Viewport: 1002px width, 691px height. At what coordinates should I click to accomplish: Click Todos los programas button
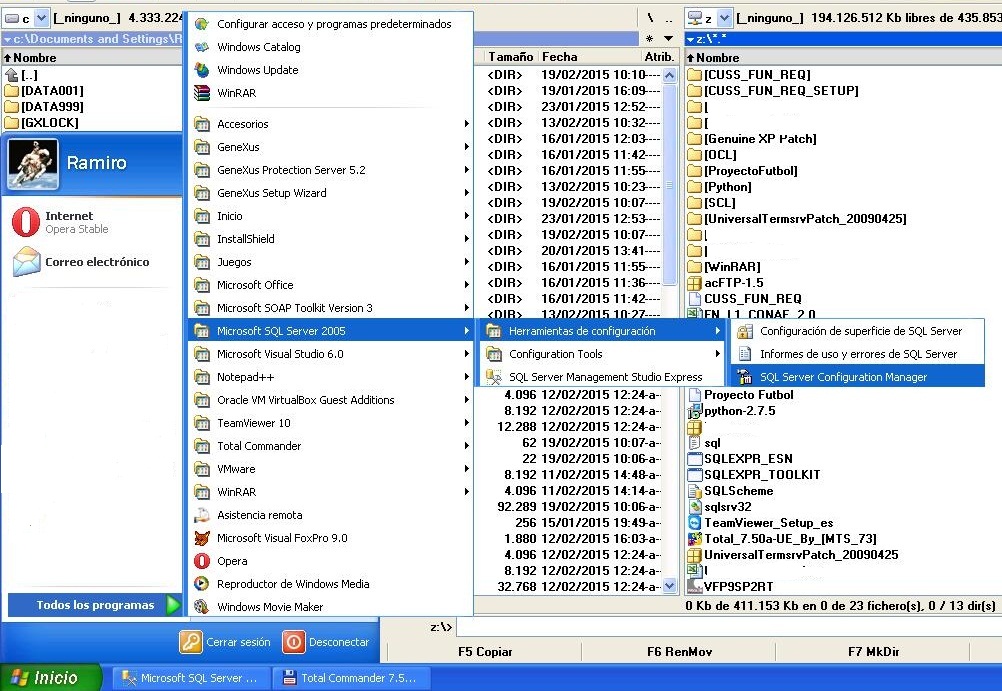95,605
